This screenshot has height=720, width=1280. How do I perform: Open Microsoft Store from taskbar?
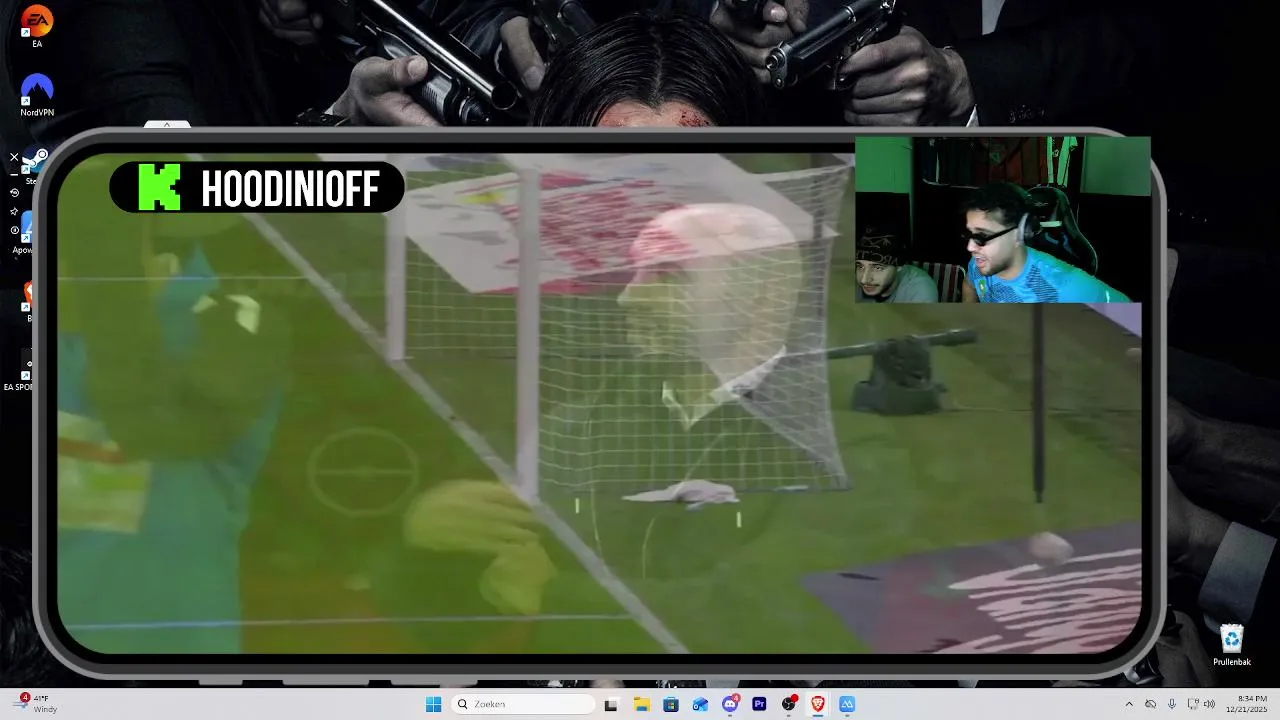(x=670, y=704)
